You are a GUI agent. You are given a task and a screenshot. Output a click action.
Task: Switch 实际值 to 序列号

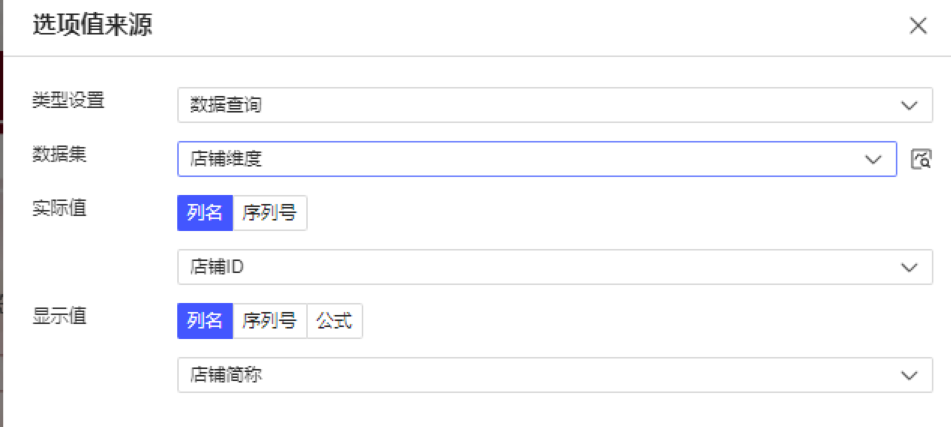[270, 213]
